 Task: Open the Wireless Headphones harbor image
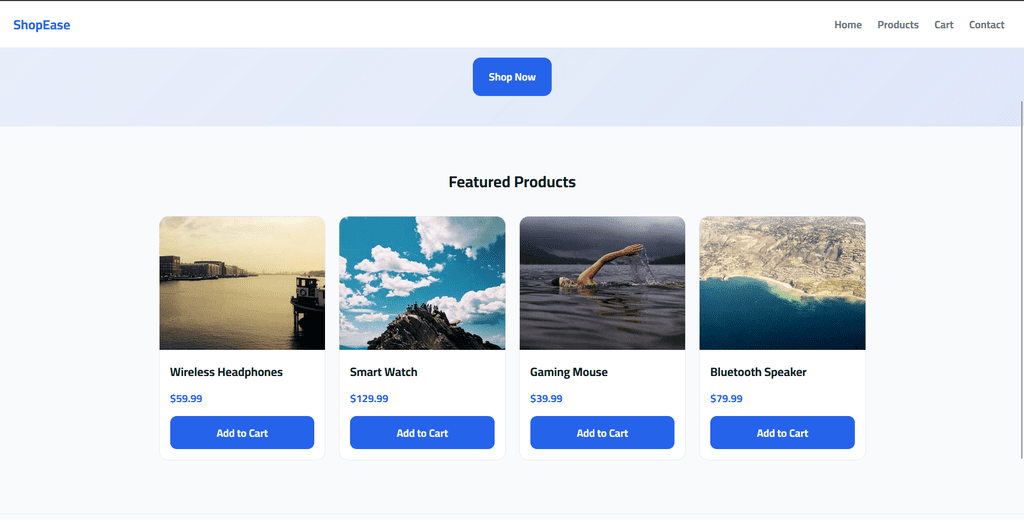pyautogui.click(x=242, y=283)
